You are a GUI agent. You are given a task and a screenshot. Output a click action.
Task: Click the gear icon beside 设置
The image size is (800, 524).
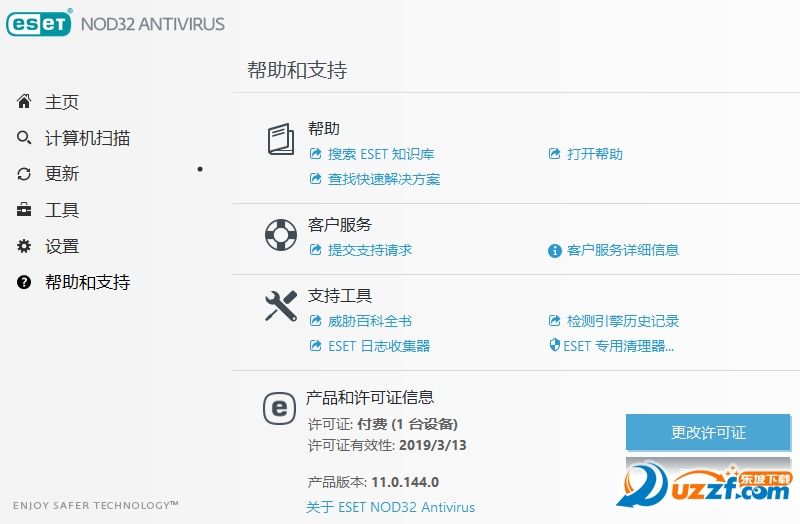coord(24,246)
